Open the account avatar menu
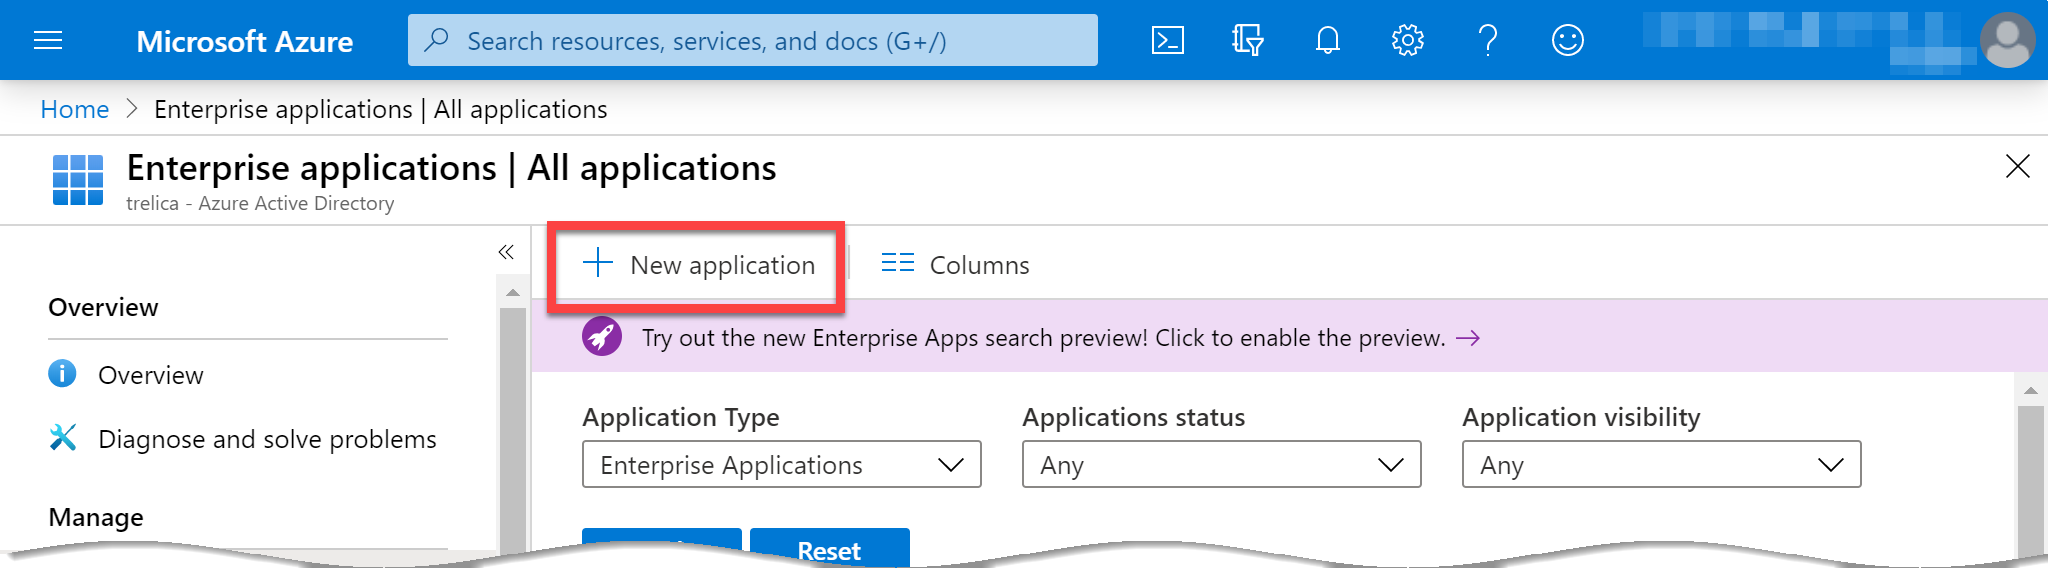2048x568 pixels. point(2007,40)
